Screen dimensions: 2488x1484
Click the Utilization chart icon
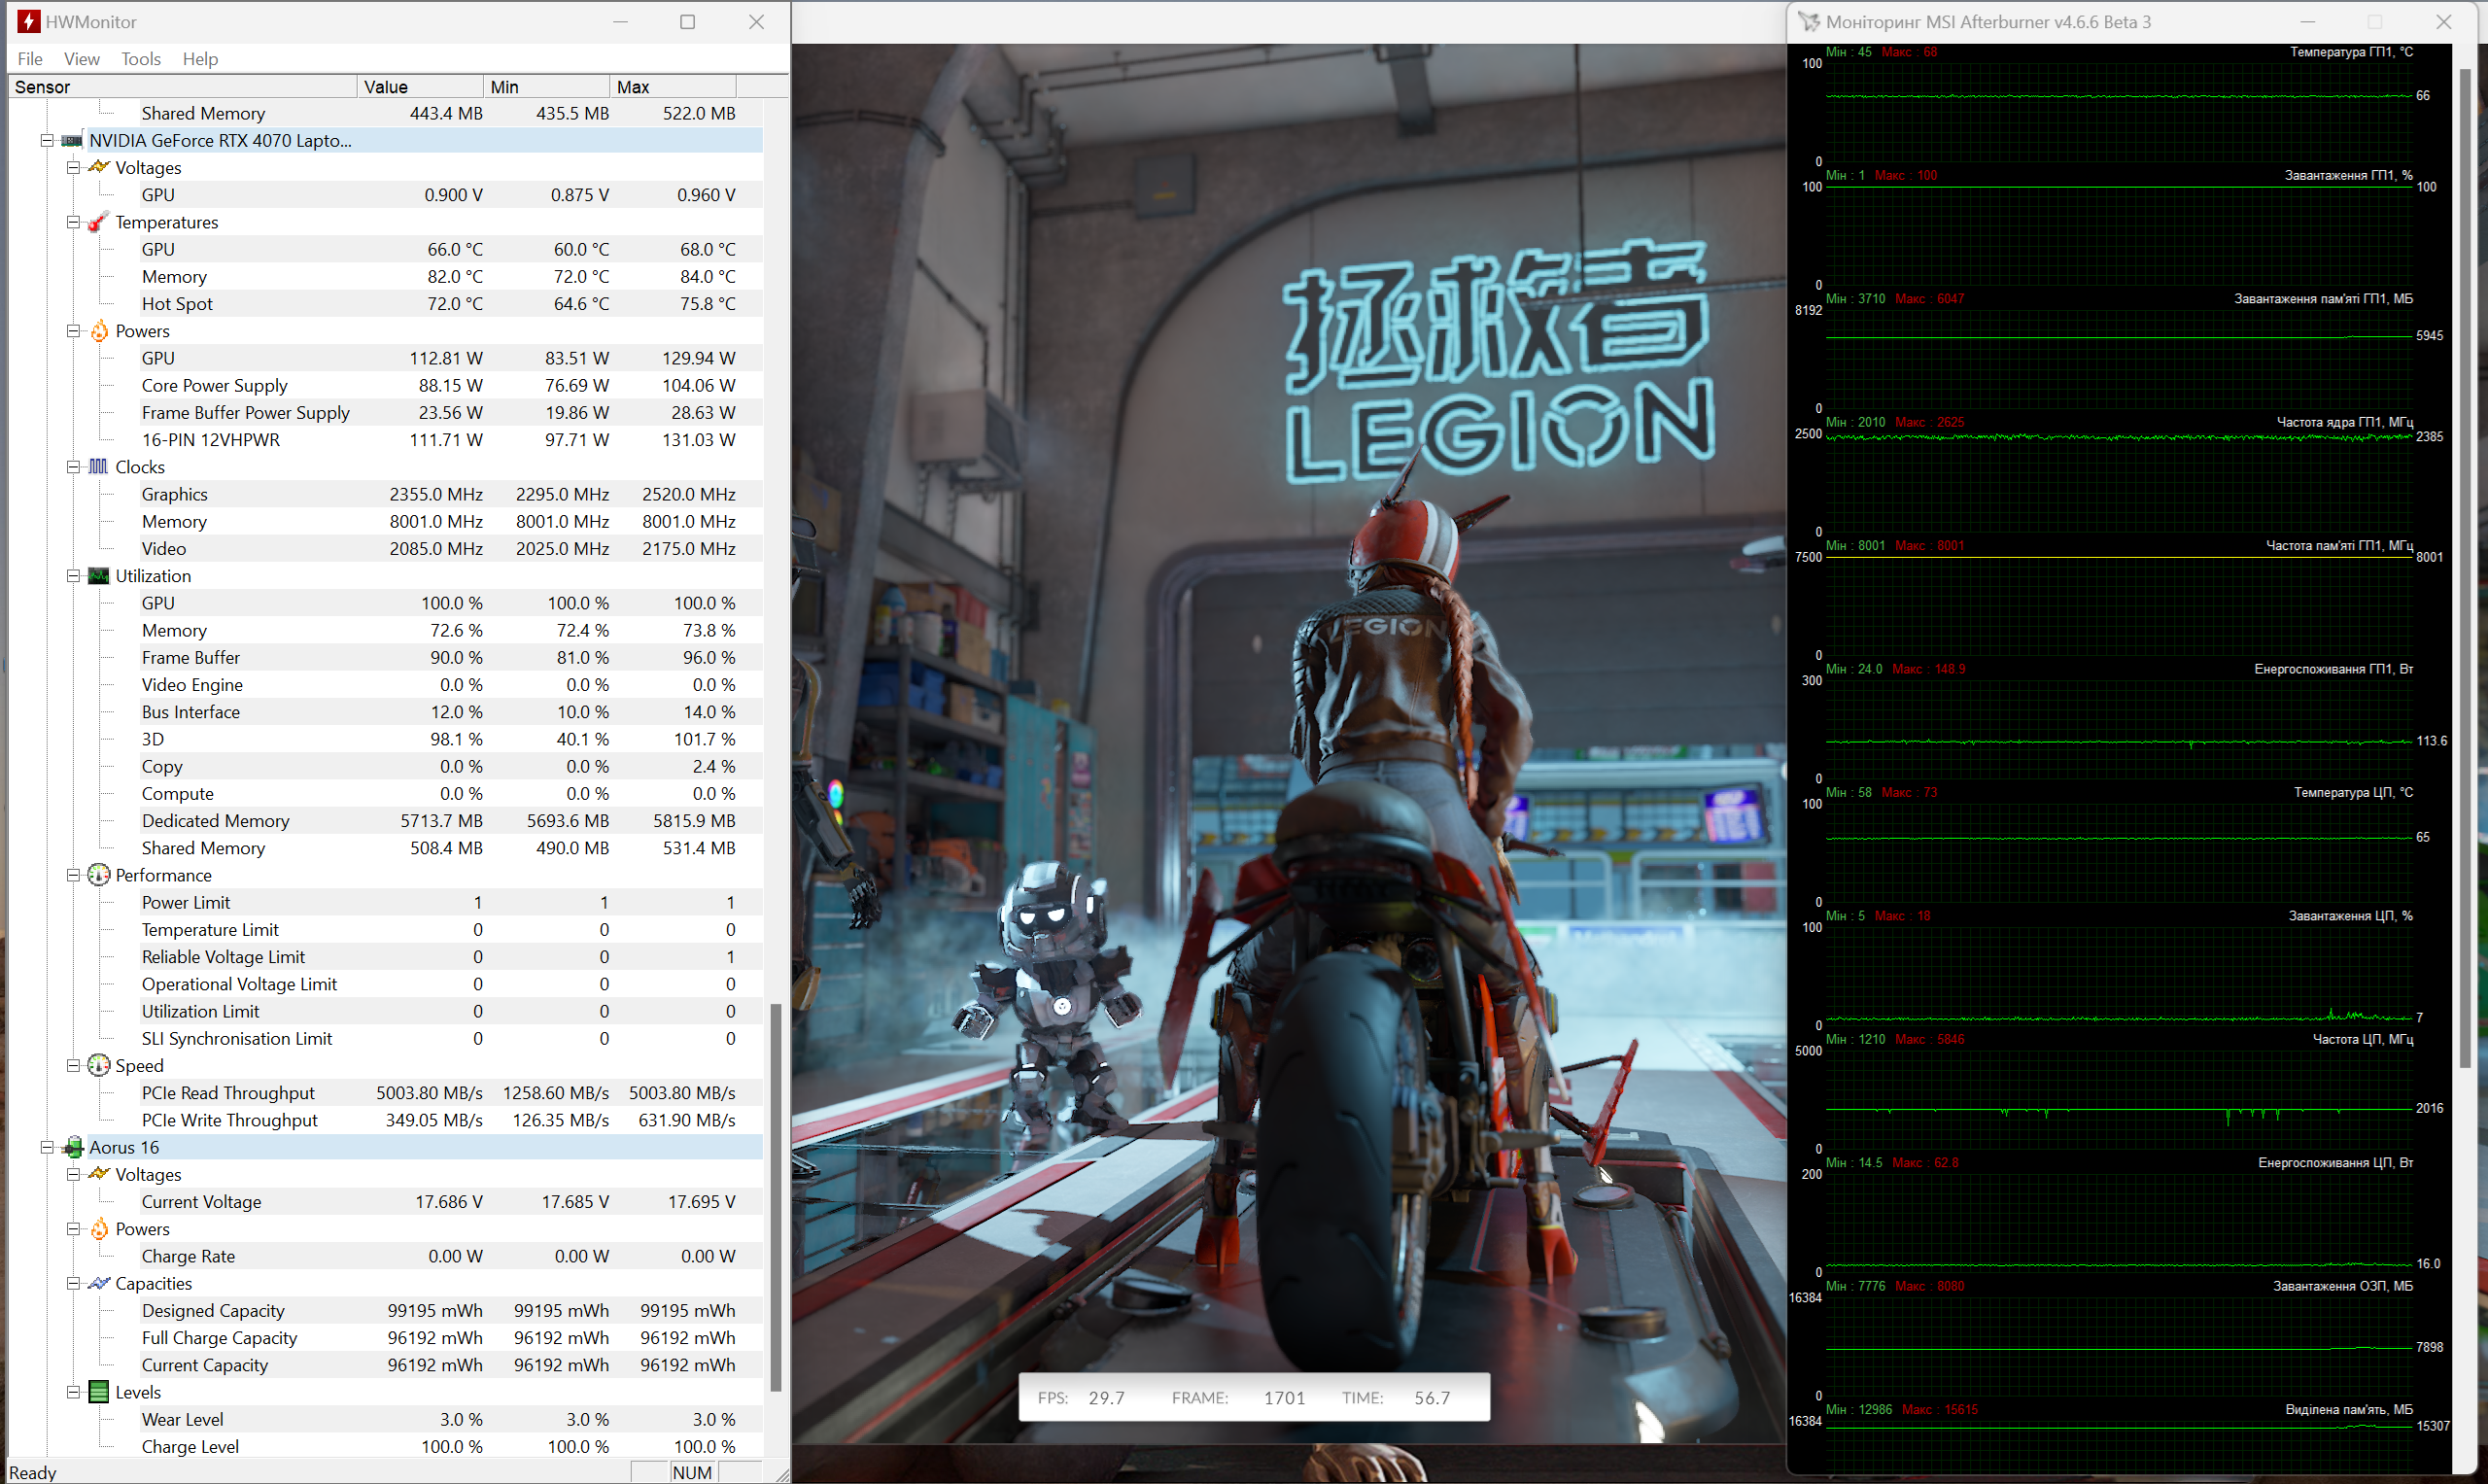point(99,576)
